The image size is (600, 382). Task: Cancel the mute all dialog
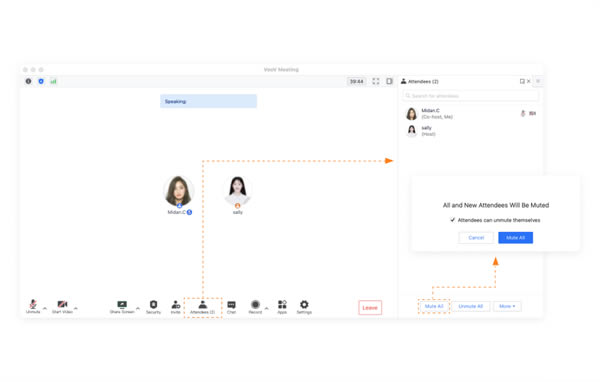(x=476, y=238)
